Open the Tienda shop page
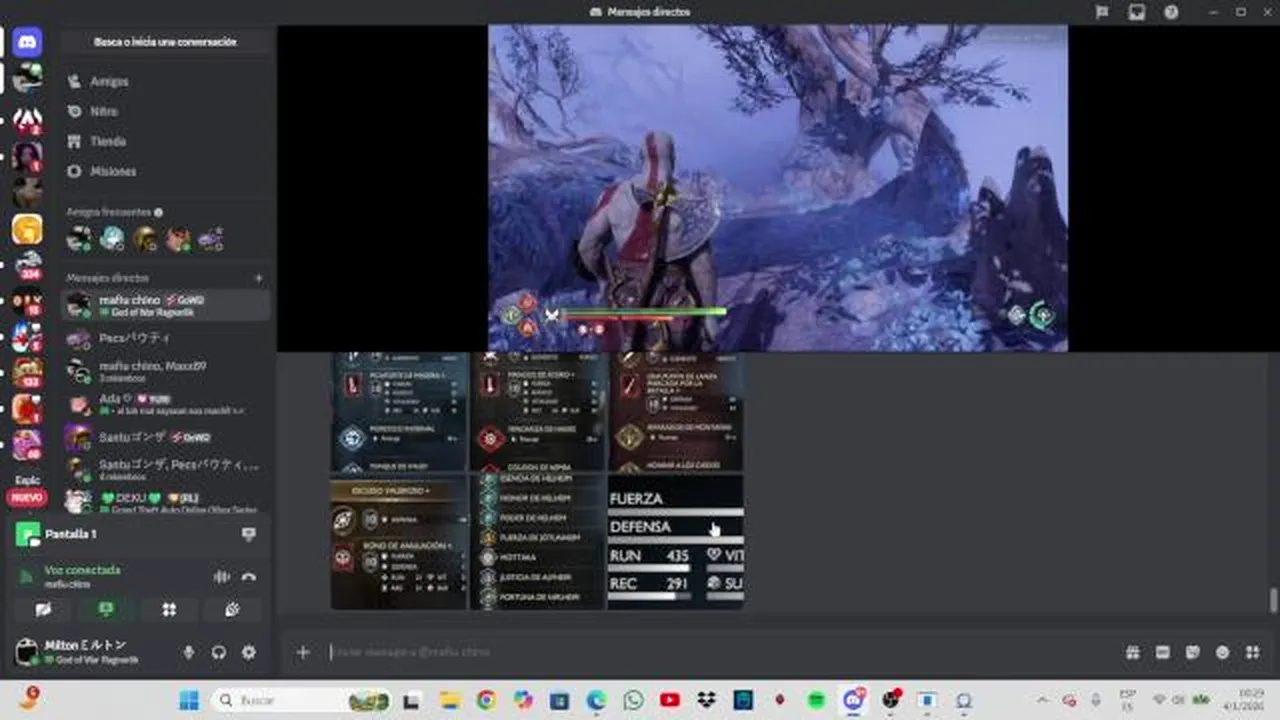The height and width of the screenshot is (720, 1280). click(x=165, y=142)
